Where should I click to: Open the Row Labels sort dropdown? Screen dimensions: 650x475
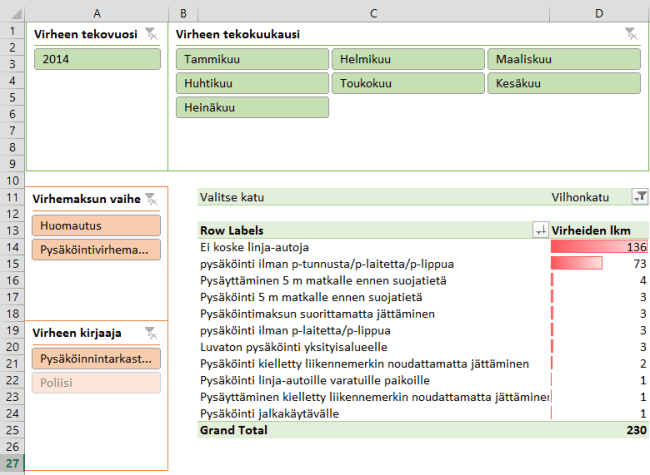(541, 230)
